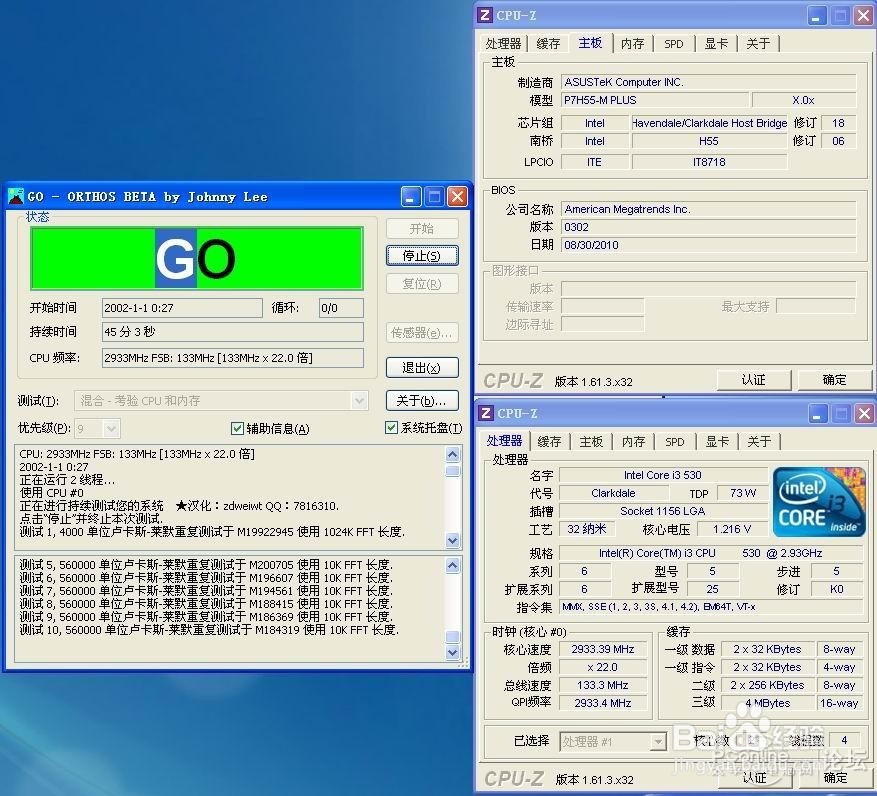The width and height of the screenshot is (877, 796).
Task: Click 确定 in bottom CPU-Z window
Action: pos(834,778)
